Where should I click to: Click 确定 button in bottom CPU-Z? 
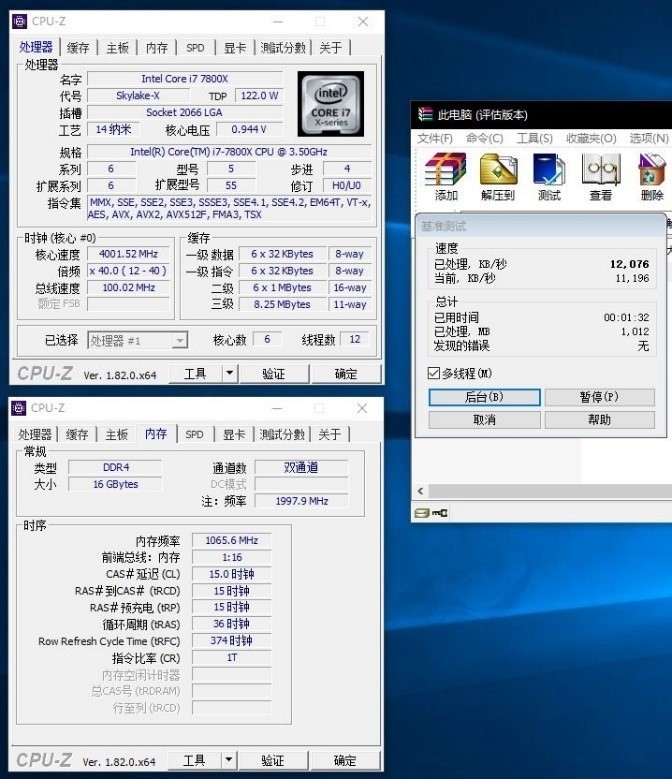[345, 760]
